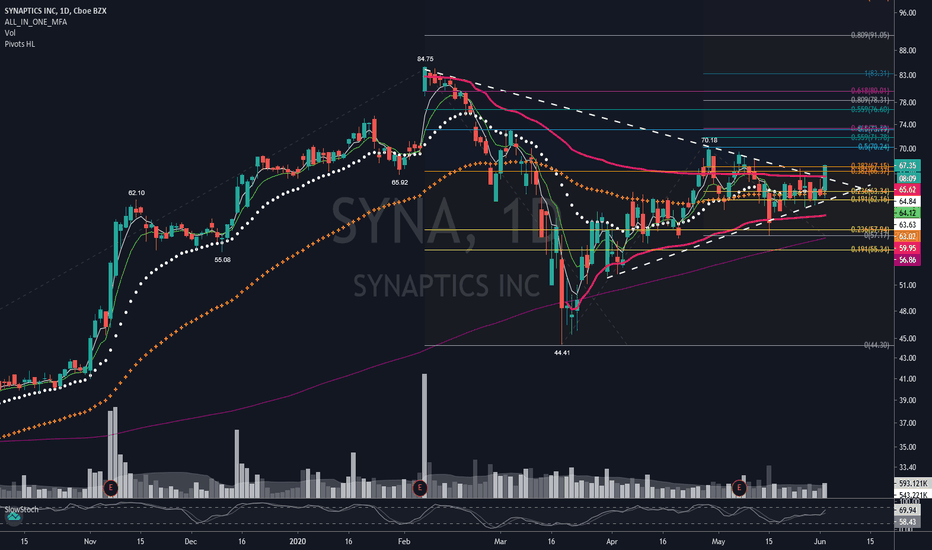Click the 55.08 pivot low label
This screenshot has width=932, height=550.
[x=222, y=260]
